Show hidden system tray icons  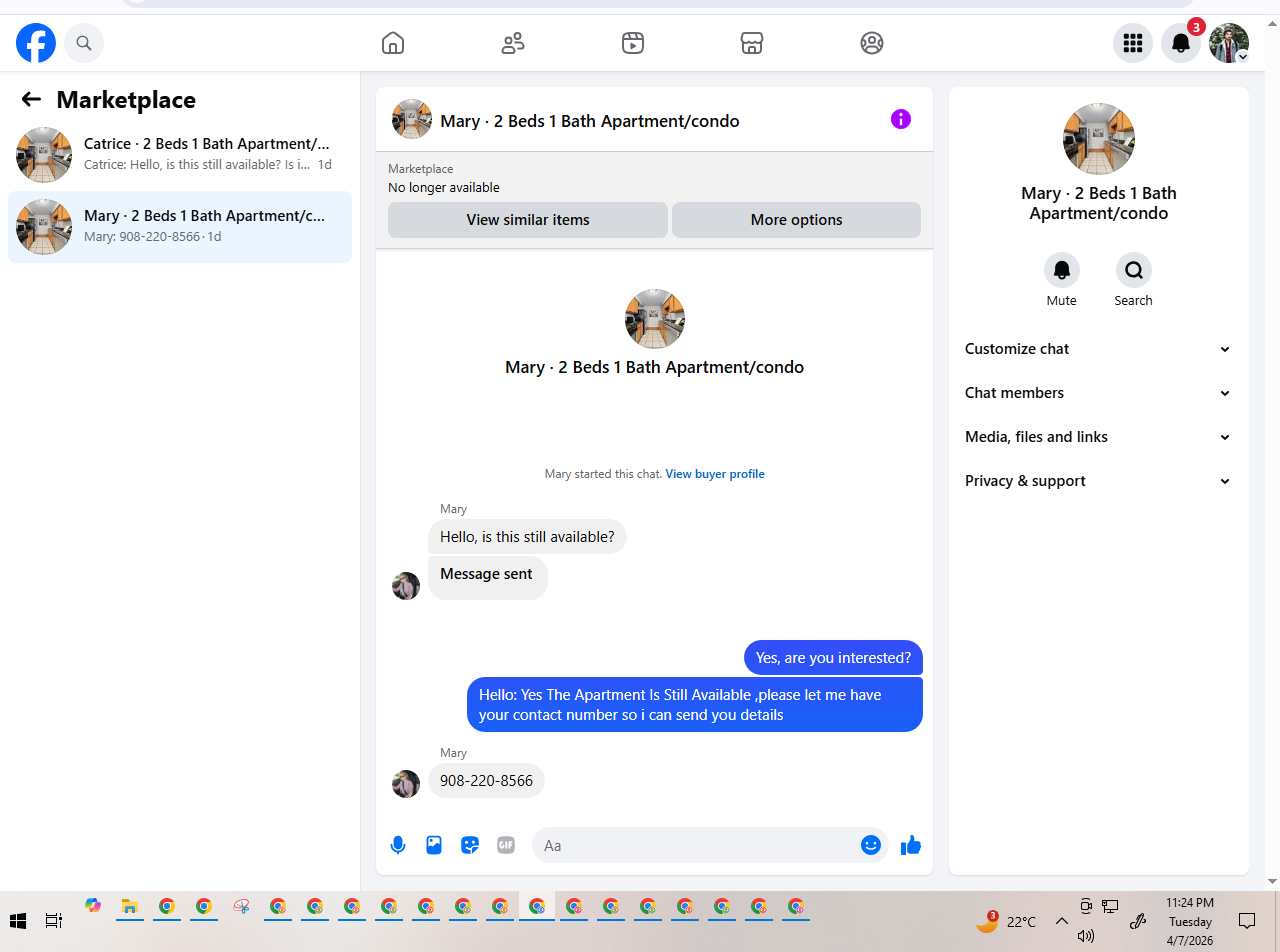[x=1062, y=921]
